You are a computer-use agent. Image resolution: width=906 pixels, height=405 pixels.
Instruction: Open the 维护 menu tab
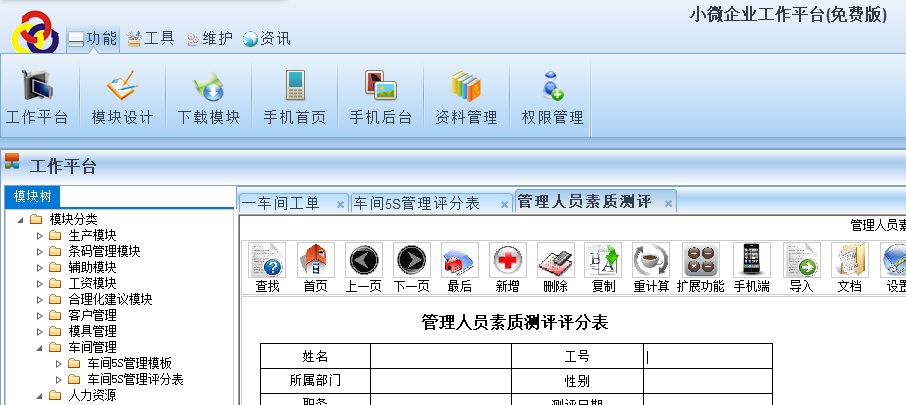(x=210, y=39)
